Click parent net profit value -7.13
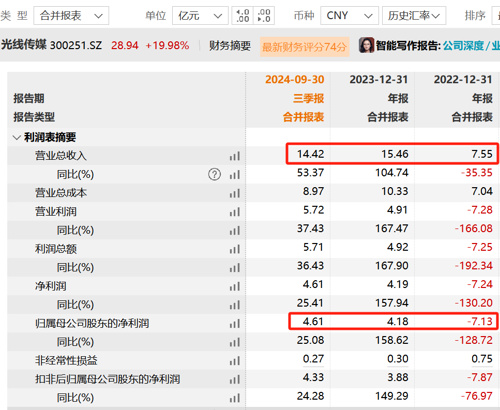The image size is (500, 410). 480,322
